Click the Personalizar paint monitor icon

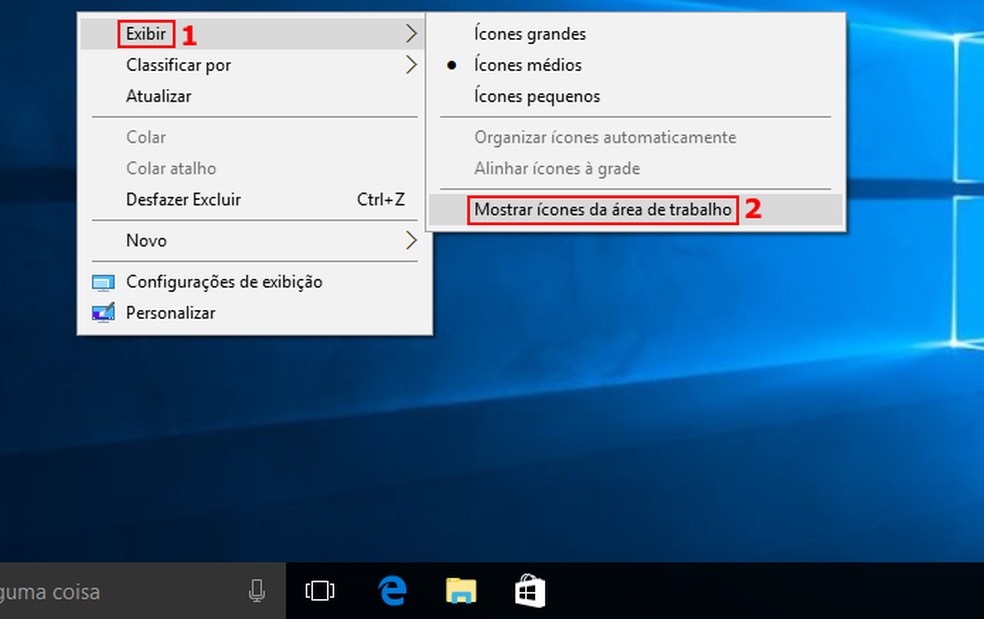(x=104, y=312)
